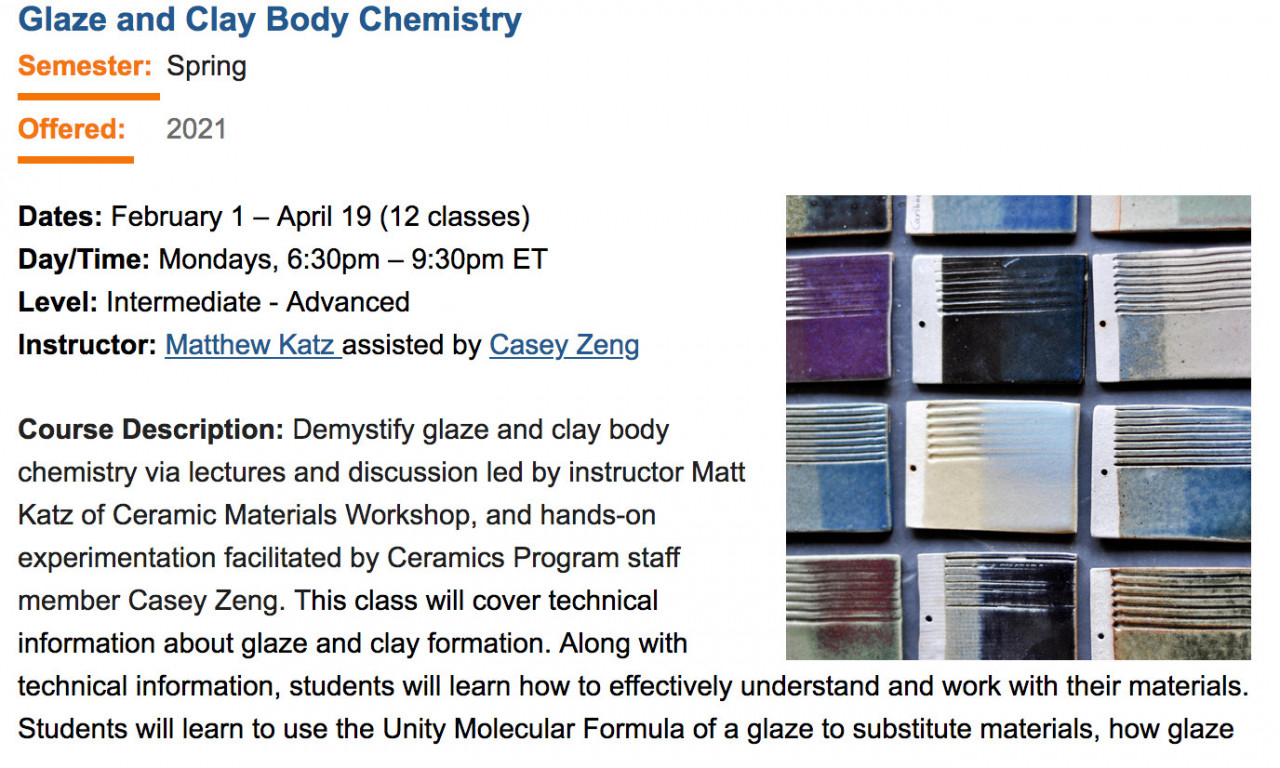The height and width of the screenshot is (768, 1280).
Task: Click the Course Description heading text
Action: [x=151, y=430]
